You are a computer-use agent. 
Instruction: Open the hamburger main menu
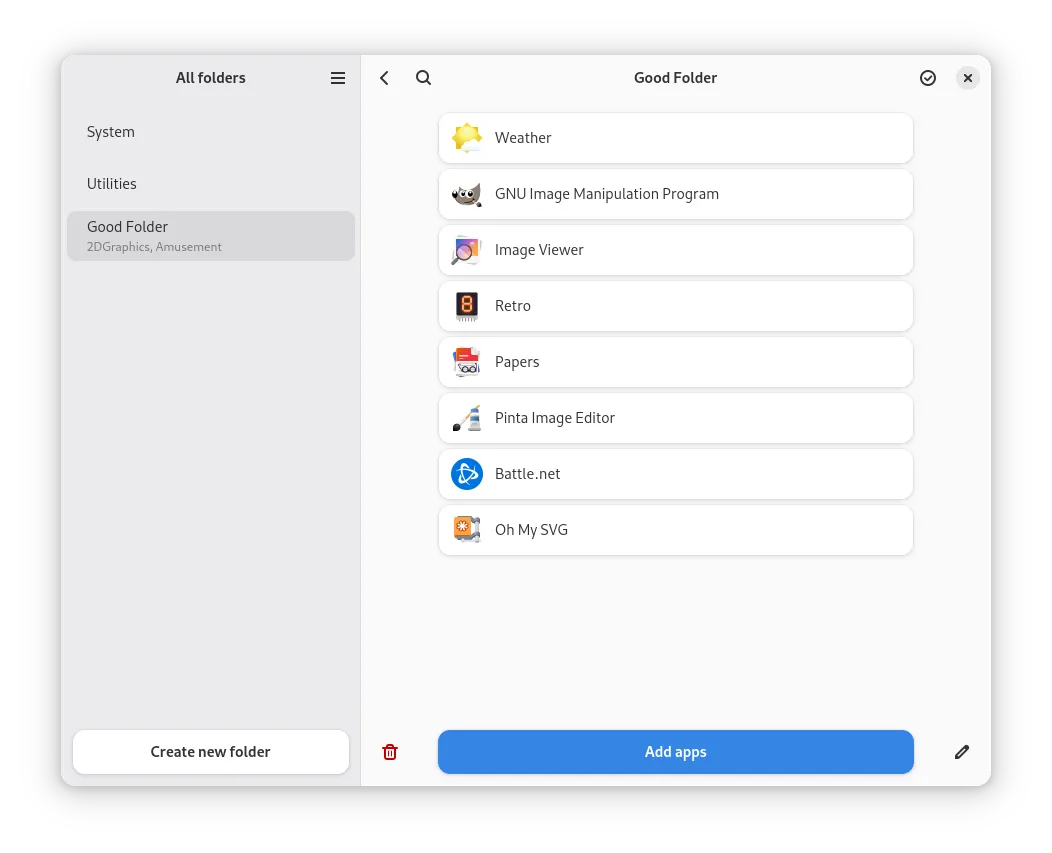coord(338,78)
